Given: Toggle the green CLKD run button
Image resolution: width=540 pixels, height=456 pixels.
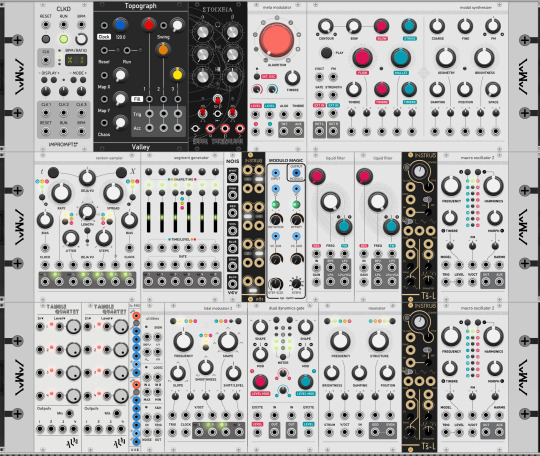Looking at the screenshot, I should coord(63,39).
